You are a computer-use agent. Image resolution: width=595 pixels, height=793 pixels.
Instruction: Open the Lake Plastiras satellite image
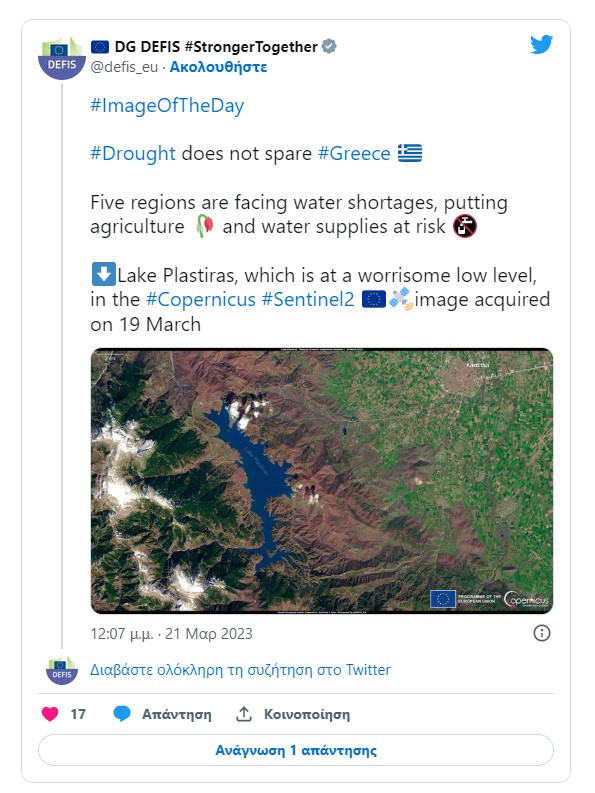pyautogui.click(x=322, y=480)
